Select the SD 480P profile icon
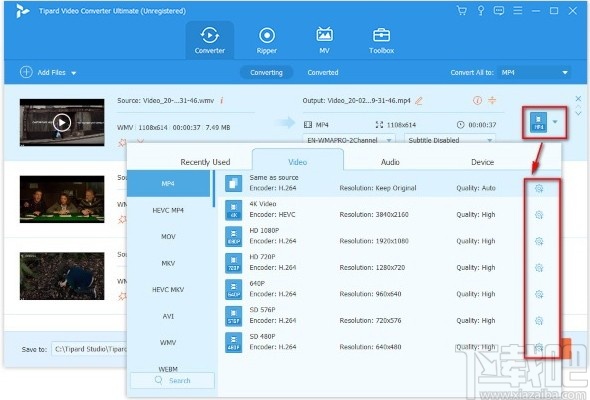 click(x=234, y=342)
